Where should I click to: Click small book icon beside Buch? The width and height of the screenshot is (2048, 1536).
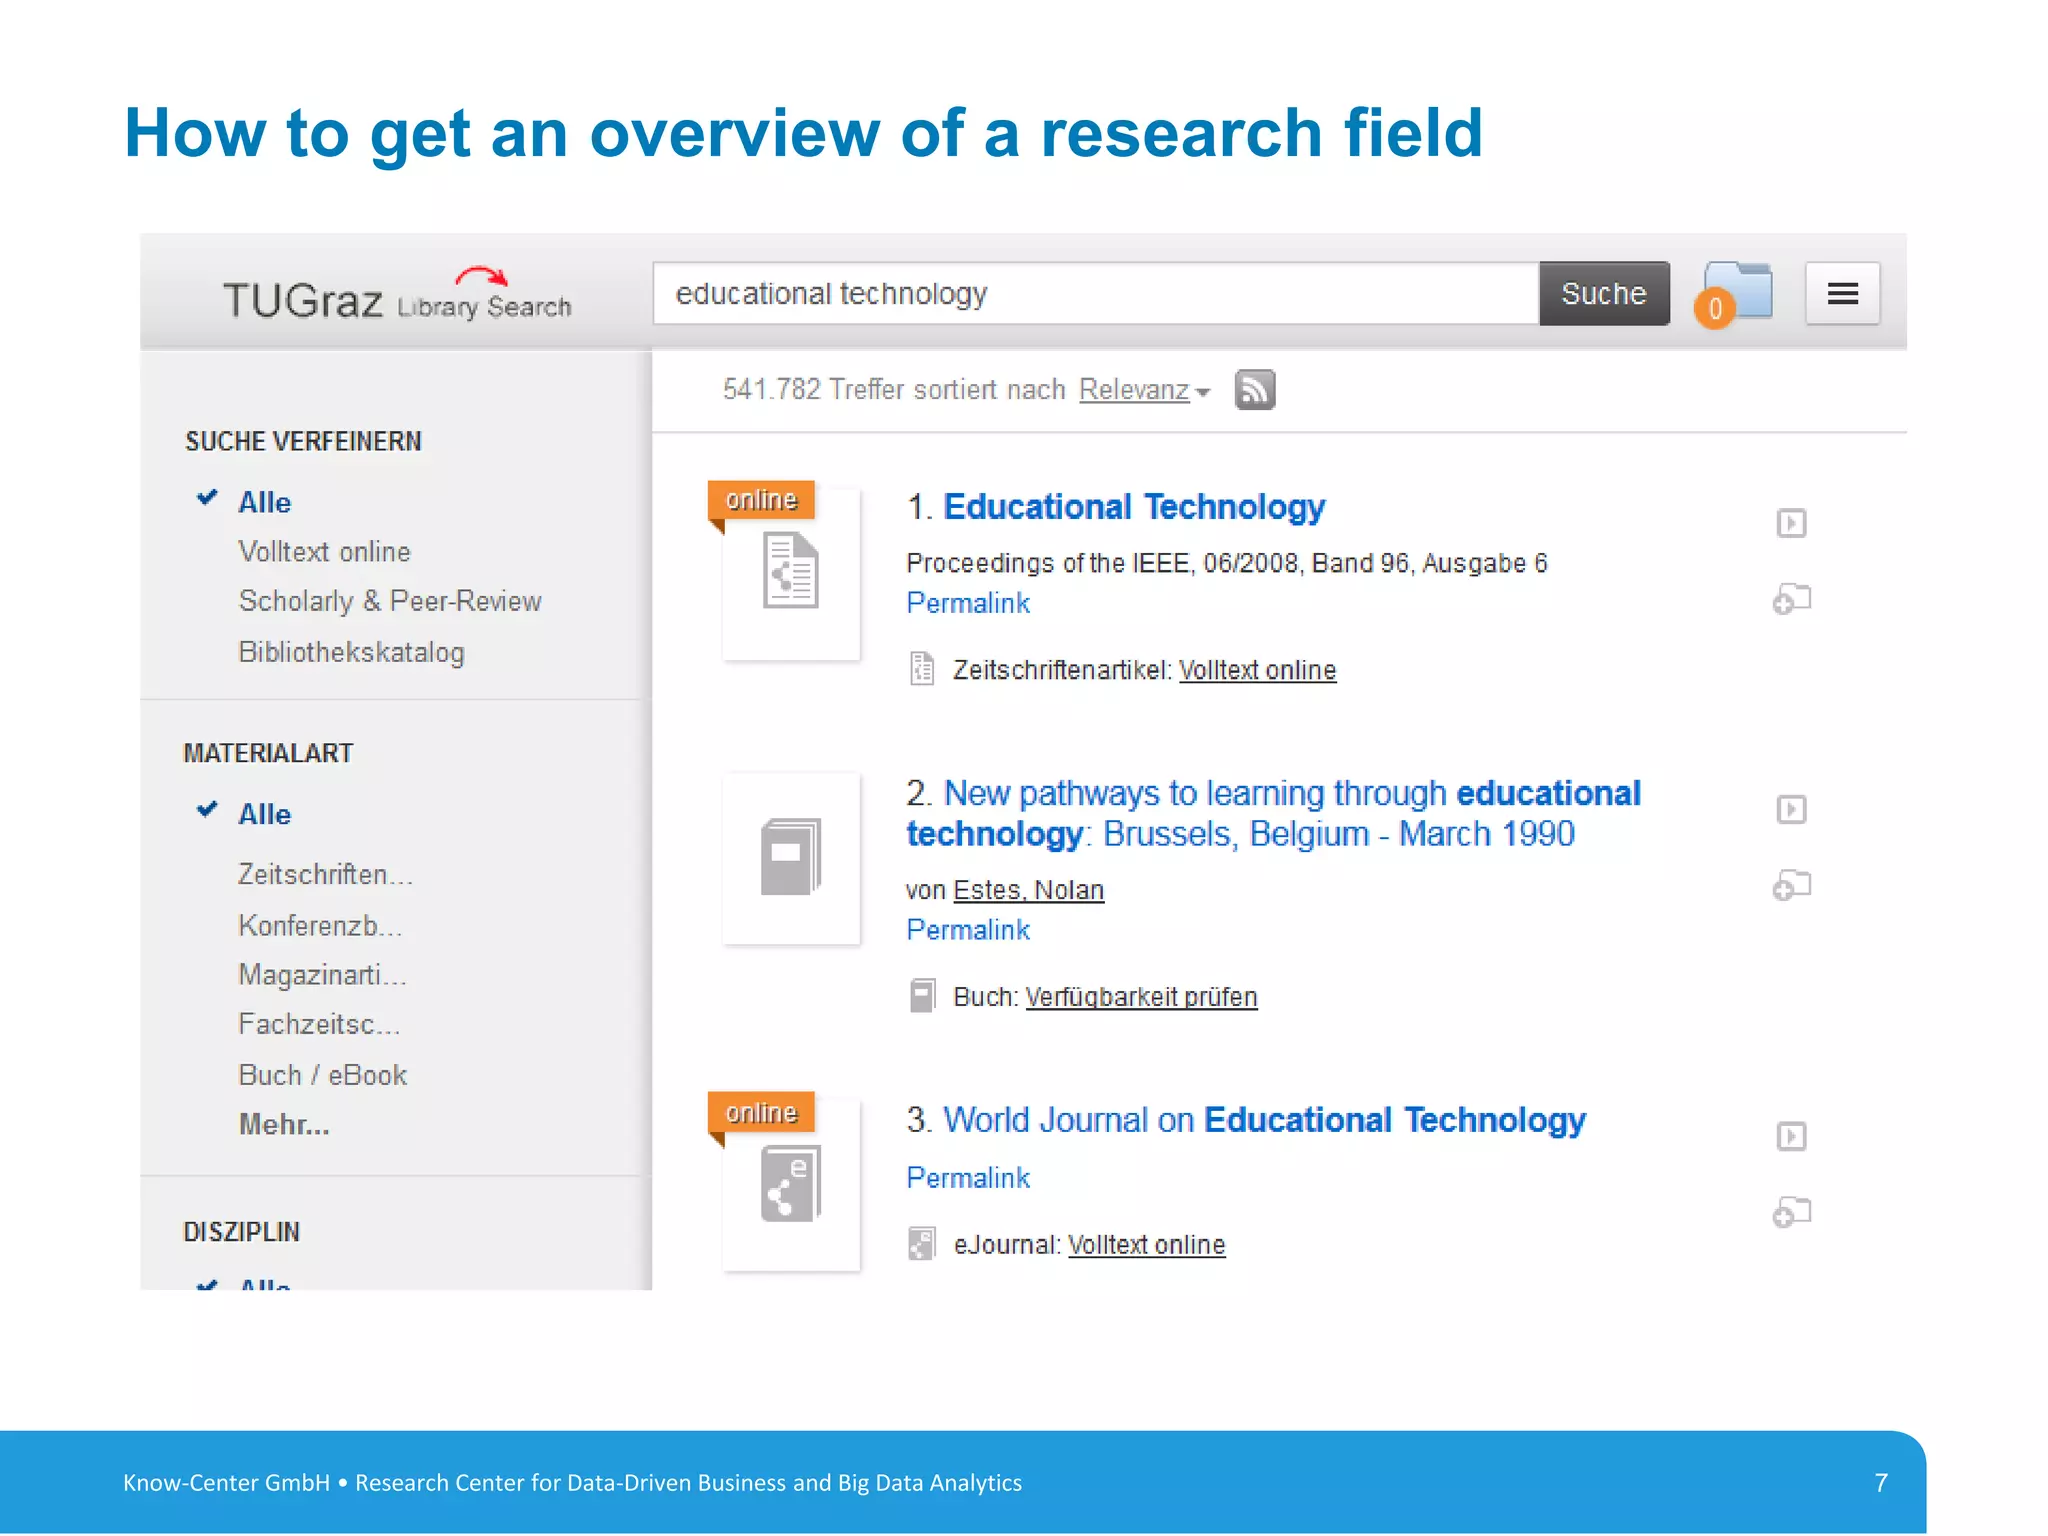tap(922, 996)
